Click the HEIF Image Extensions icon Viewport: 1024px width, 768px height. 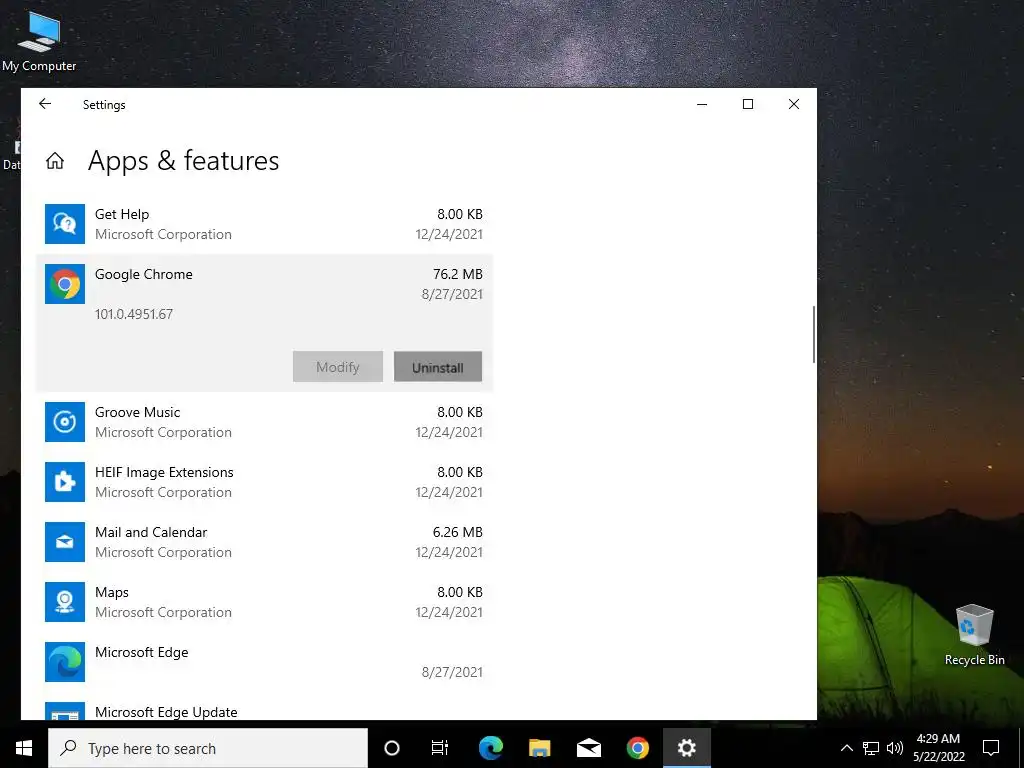click(65, 482)
